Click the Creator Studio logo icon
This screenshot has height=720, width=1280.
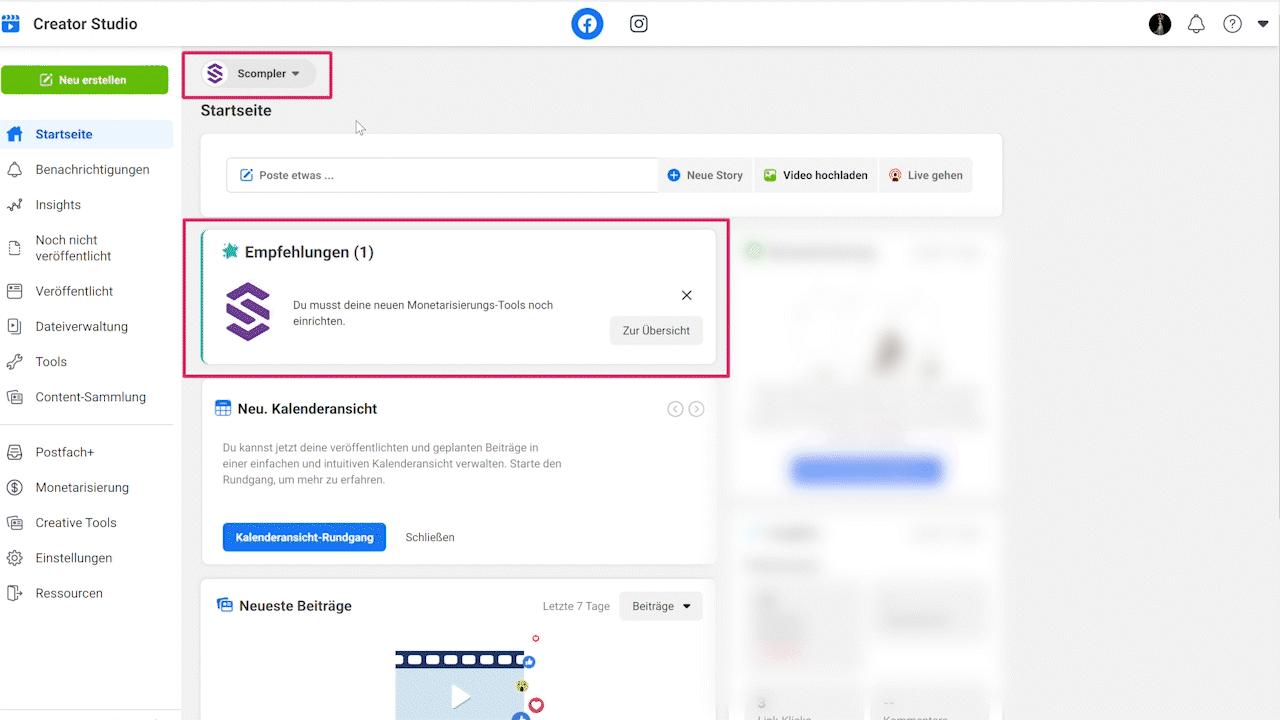(x=11, y=24)
